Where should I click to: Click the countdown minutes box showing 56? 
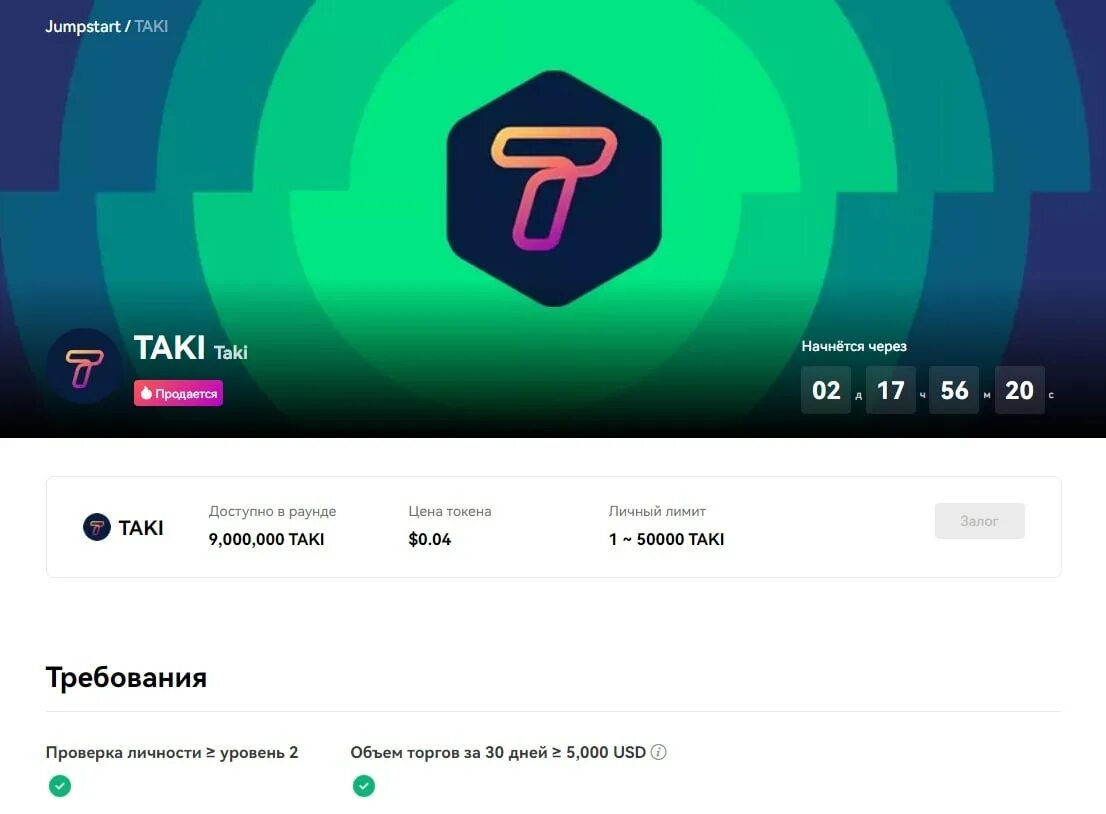pyautogui.click(x=954, y=390)
